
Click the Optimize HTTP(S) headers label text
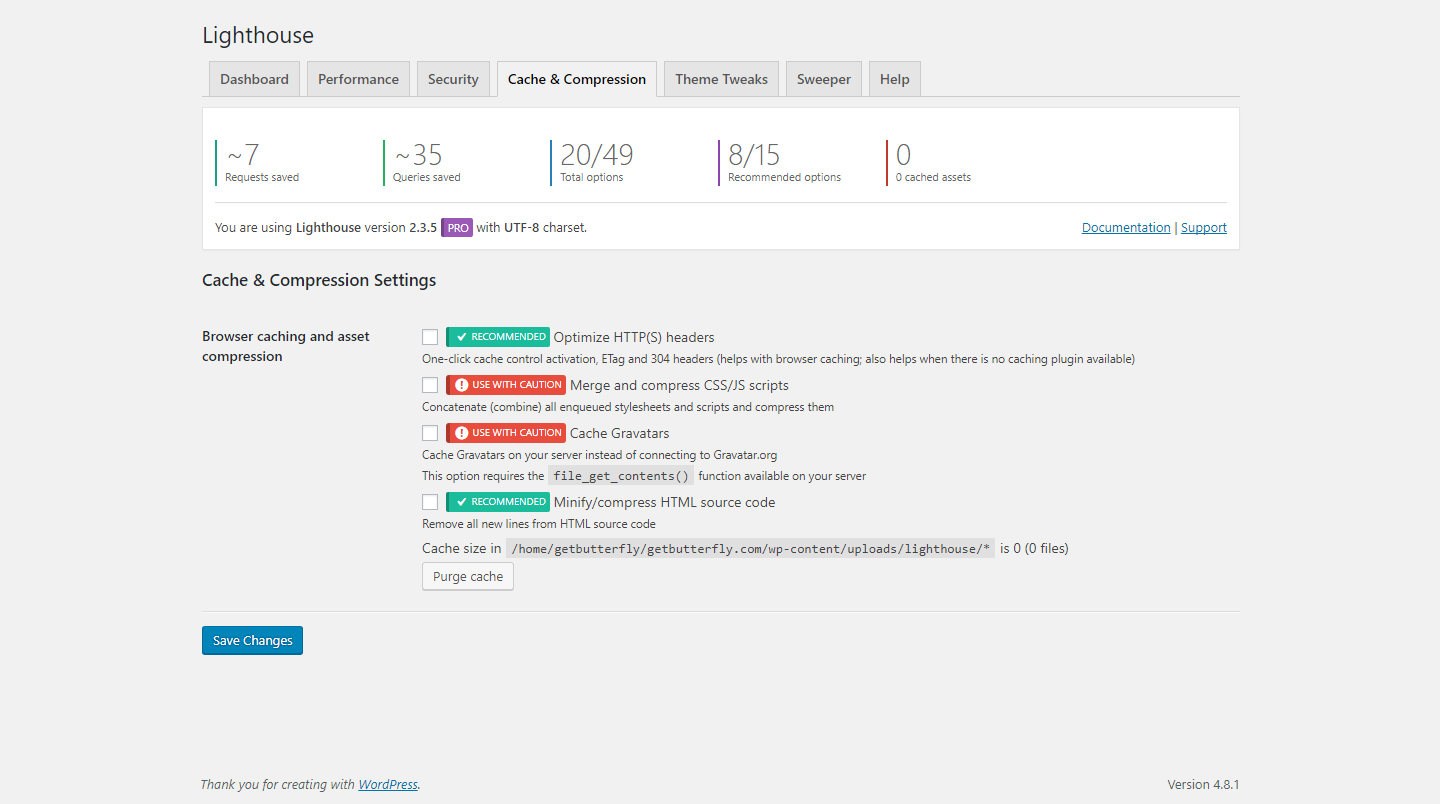634,337
